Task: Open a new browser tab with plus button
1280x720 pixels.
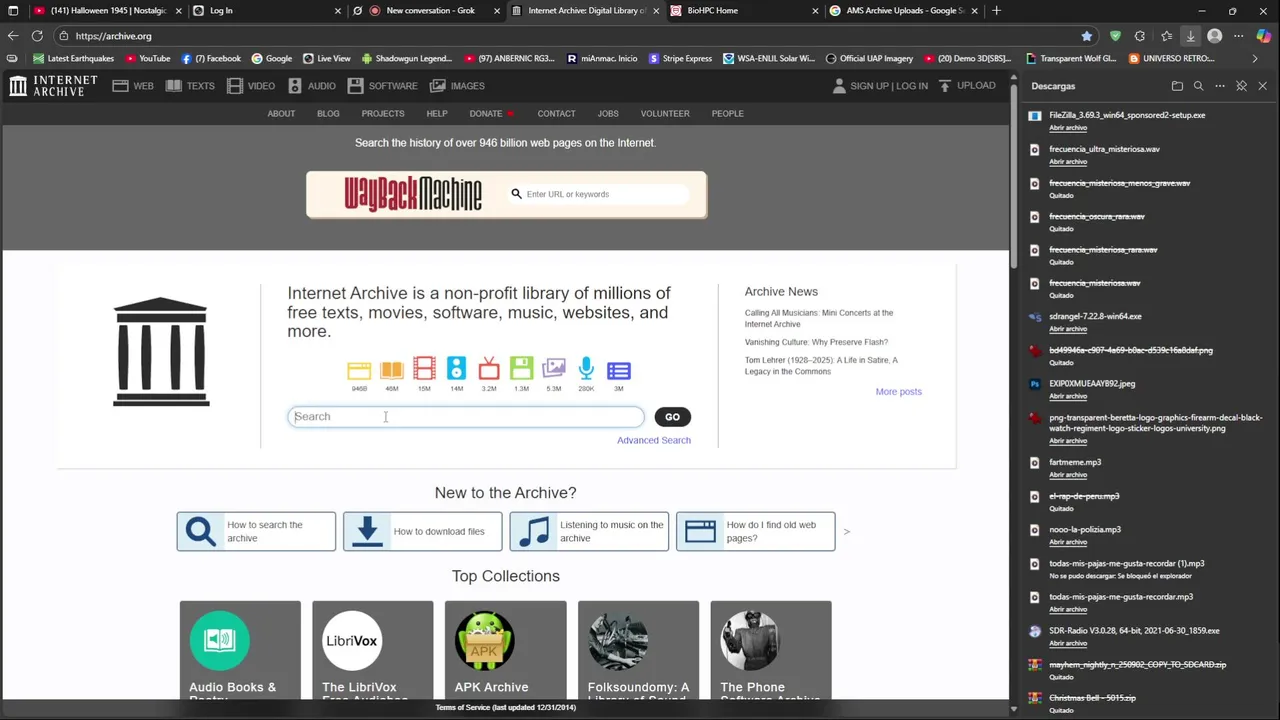Action: click(x=996, y=11)
